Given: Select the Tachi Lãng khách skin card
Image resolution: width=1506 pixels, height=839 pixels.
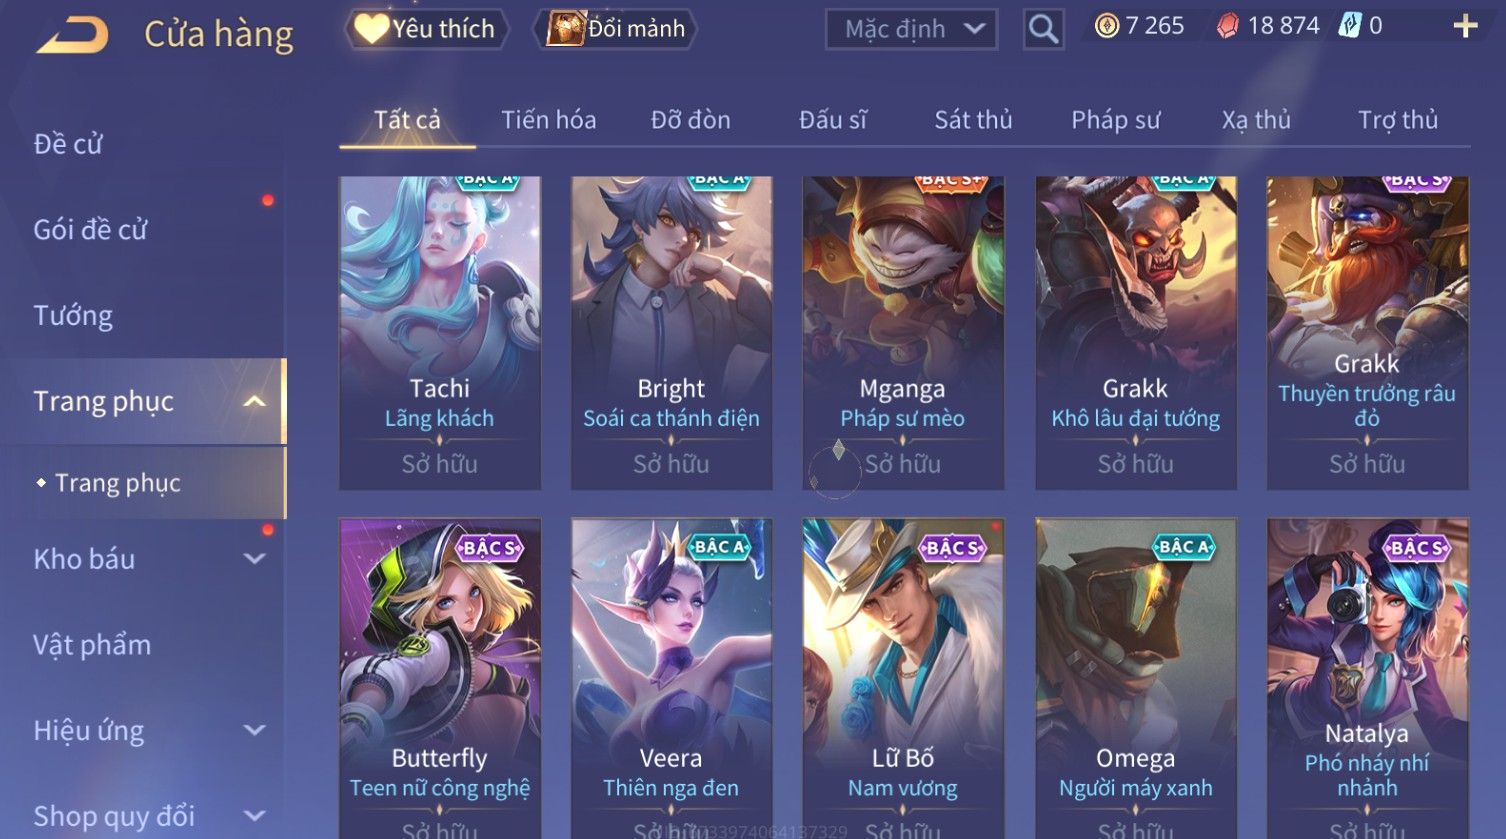Looking at the screenshot, I should click(x=440, y=333).
